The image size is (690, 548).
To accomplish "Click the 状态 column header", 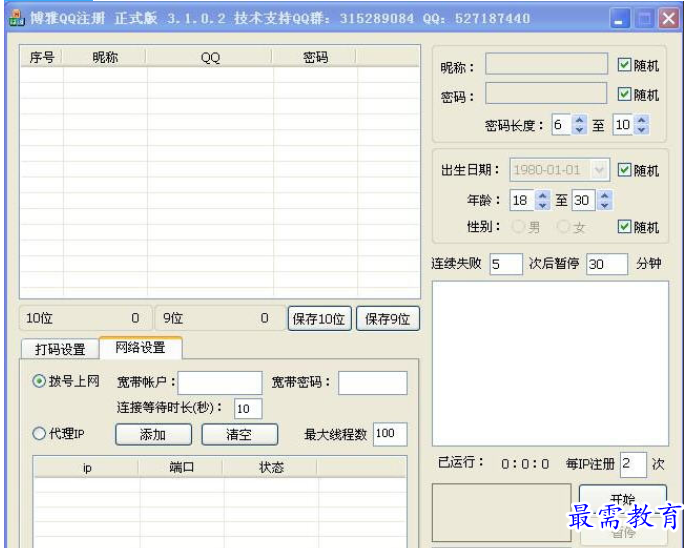I will [271, 467].
